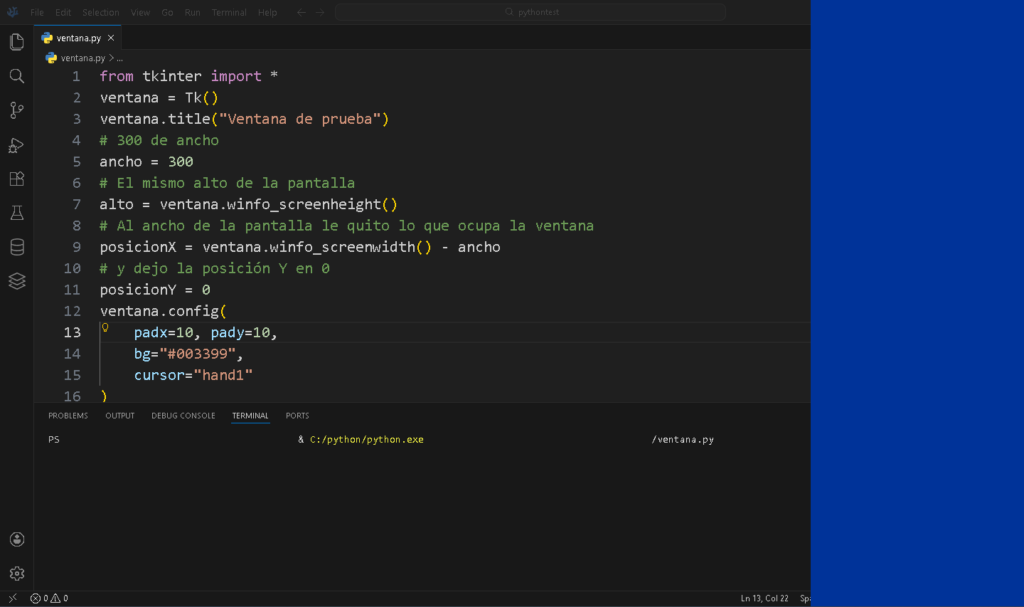This screenshot has height=607, width=1024.
Task: Open the View menu
Action: pos(140,12)
